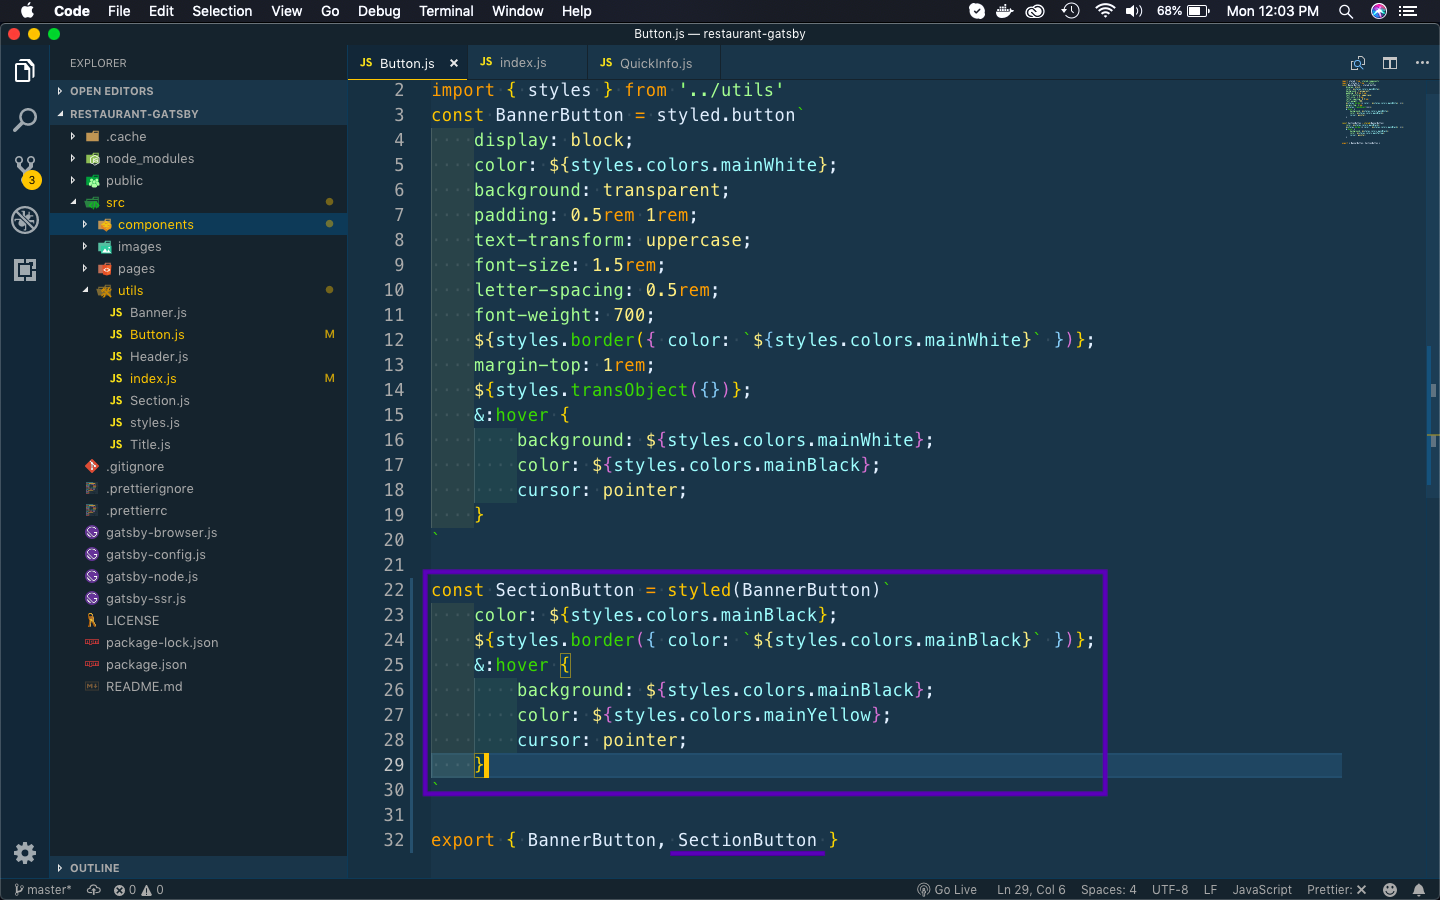Change language mode via JavaScript status item
This screenshot has height=900, width=1440.
click(x=1262, y=890)
